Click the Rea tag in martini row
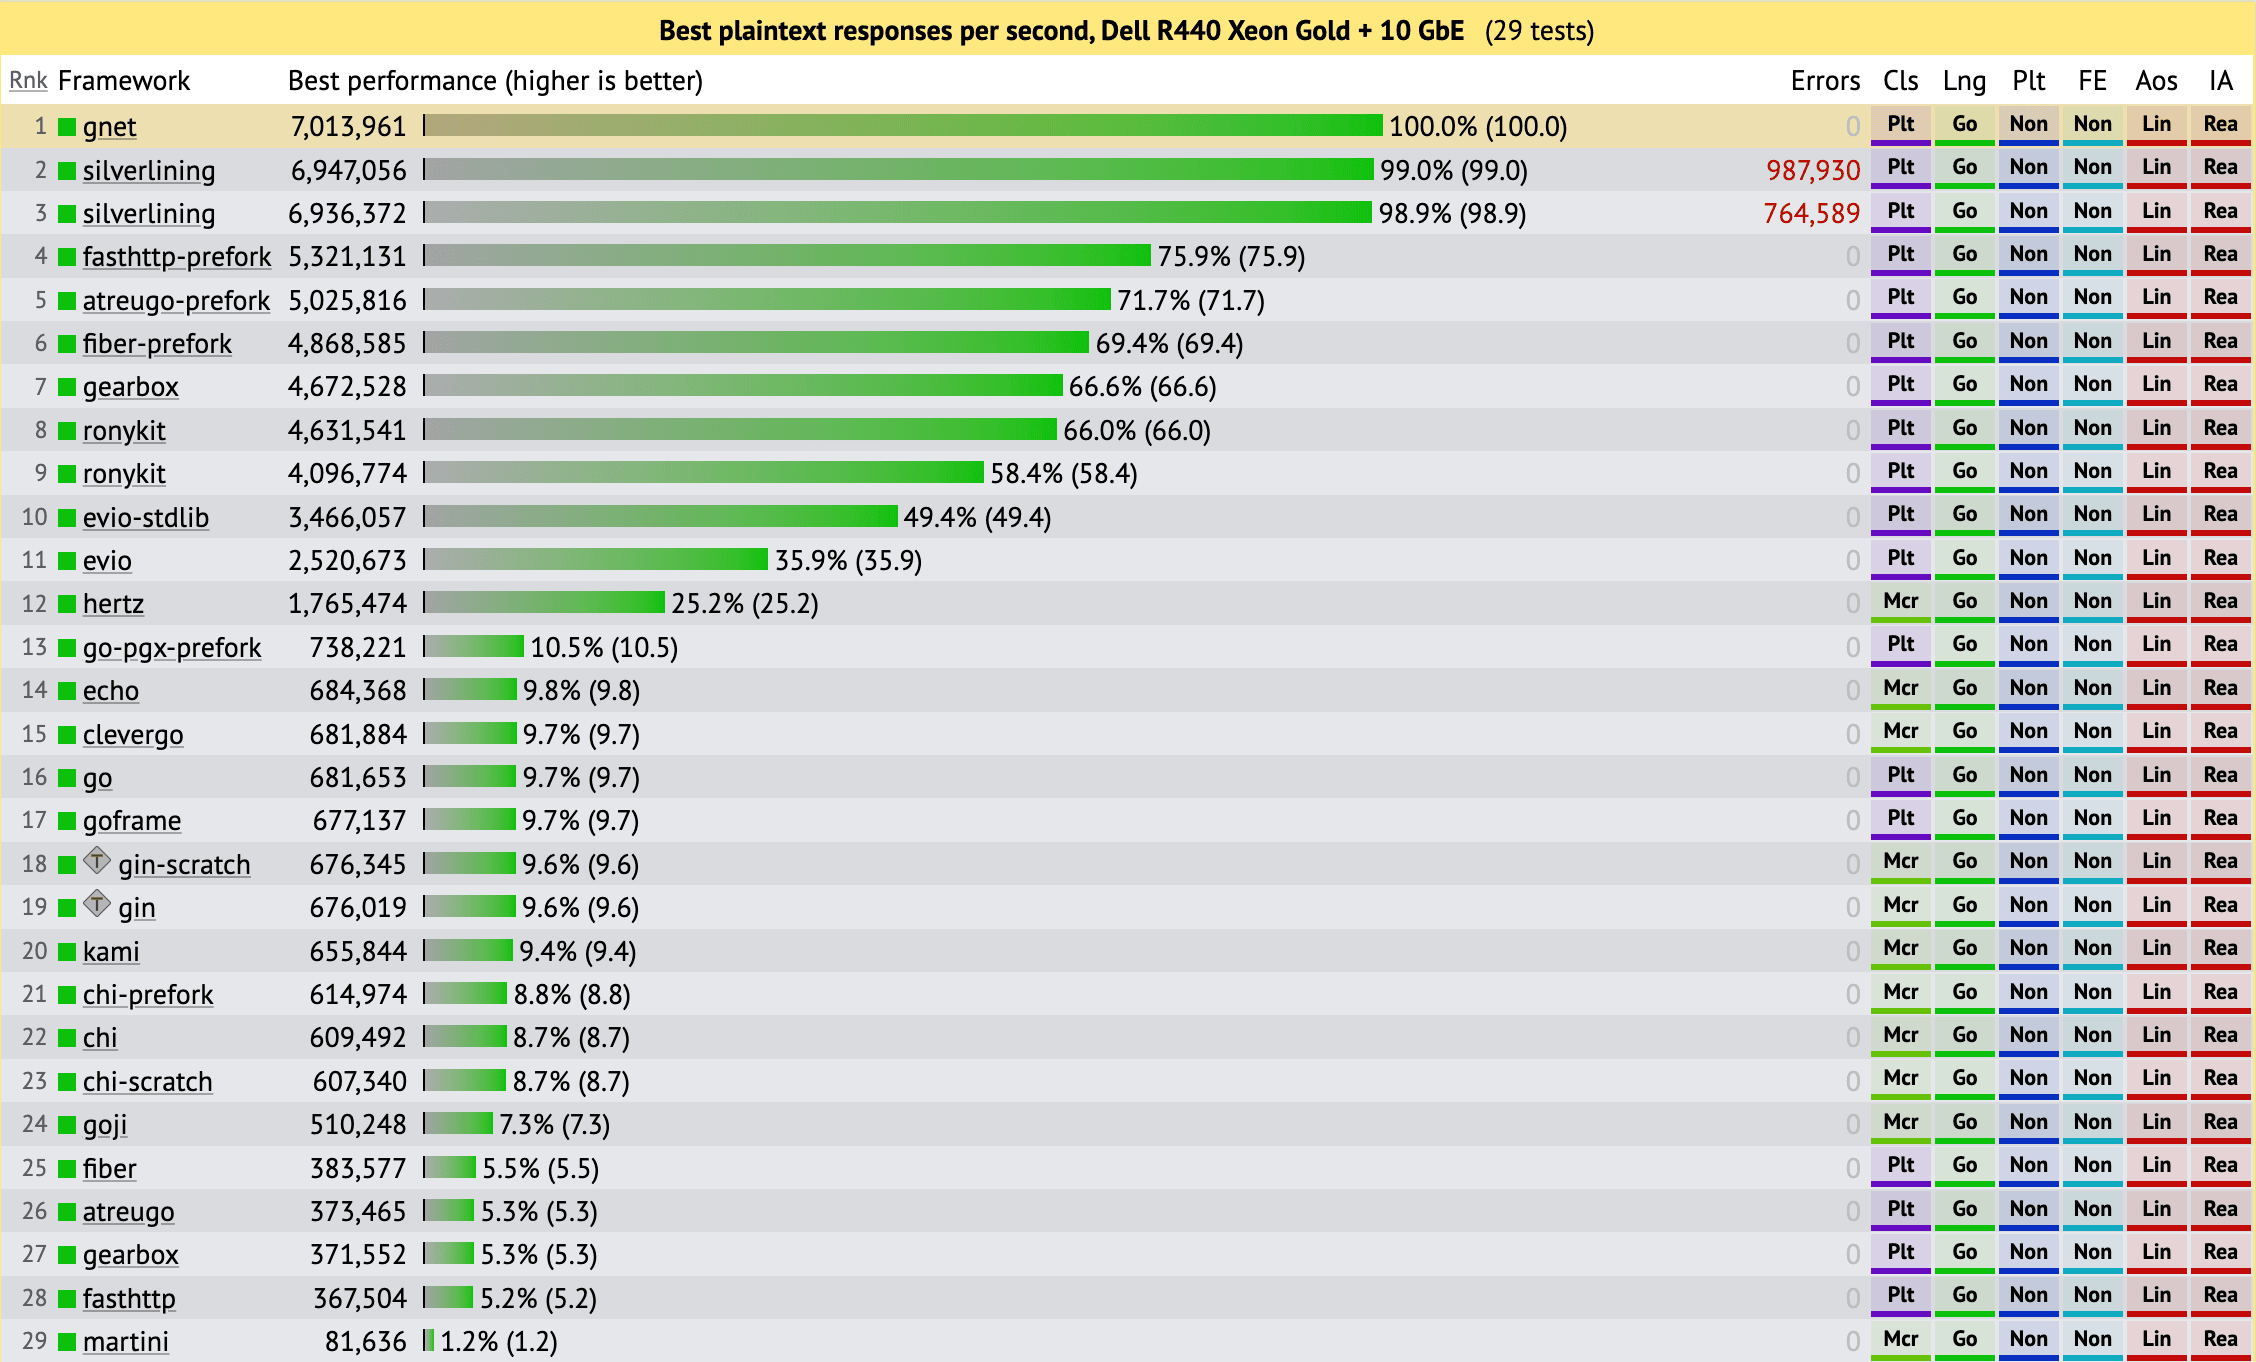The width and height of the screenshot is (2256, 1362). tap(2220, 1340)
